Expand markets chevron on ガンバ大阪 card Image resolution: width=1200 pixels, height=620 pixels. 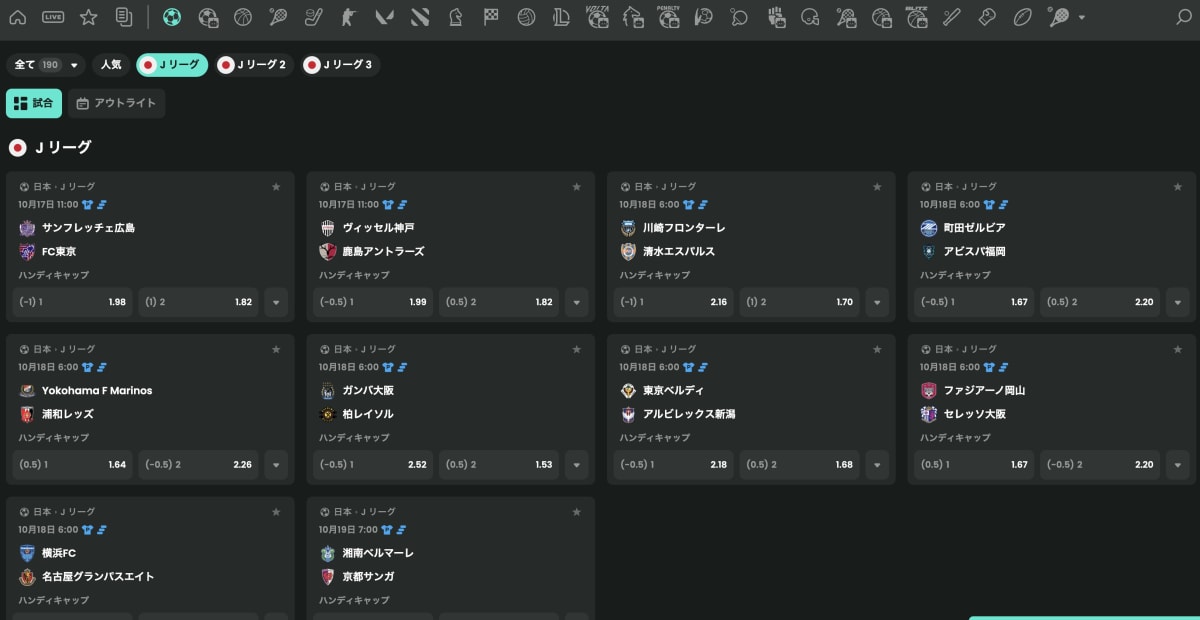click(x=576, y=464)
